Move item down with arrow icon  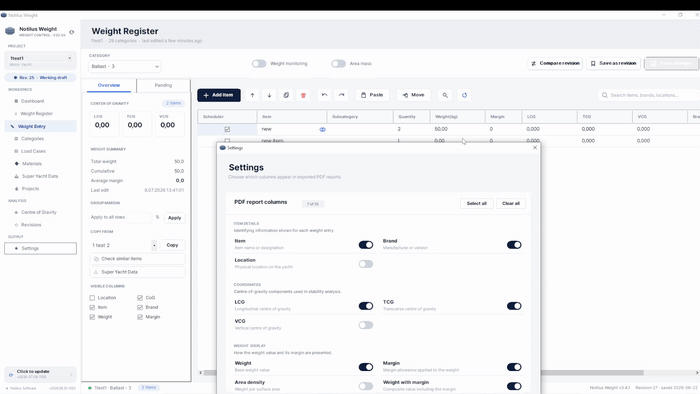269,95
